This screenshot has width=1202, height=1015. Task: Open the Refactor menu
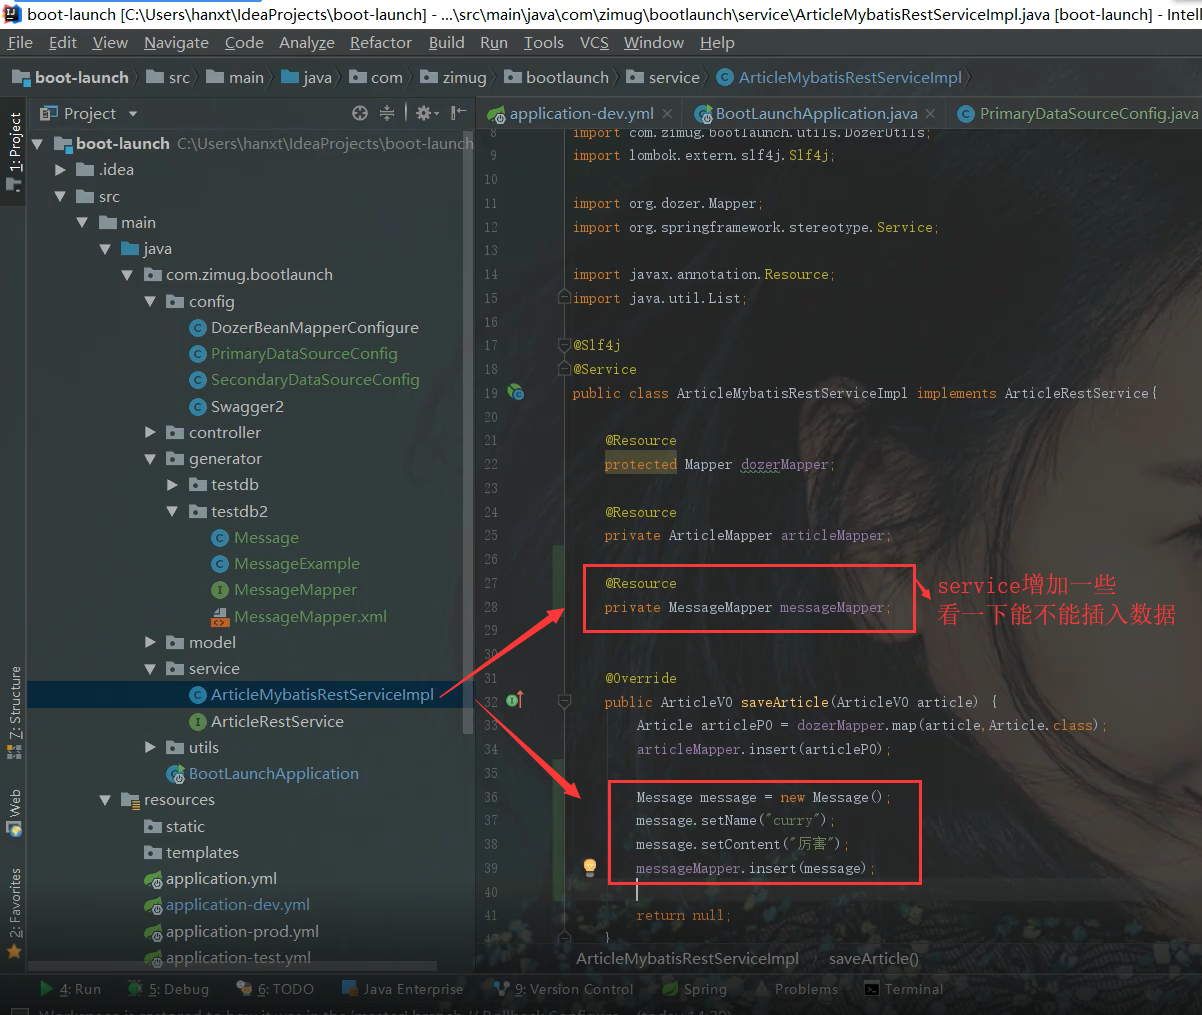[x=380, y=43]
